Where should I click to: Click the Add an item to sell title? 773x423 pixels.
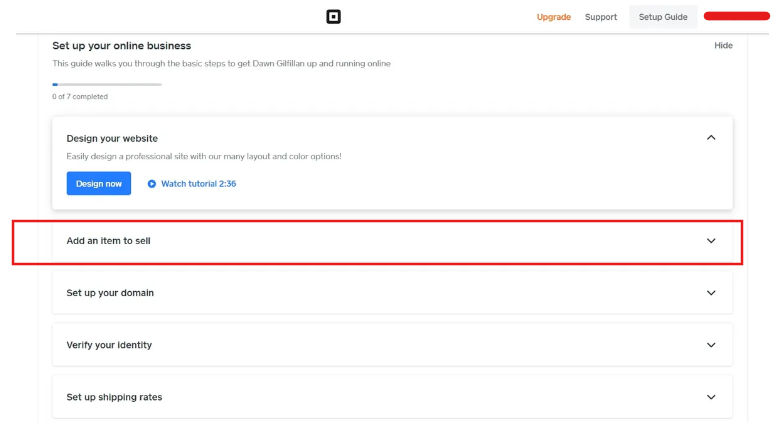coord(108,241)
